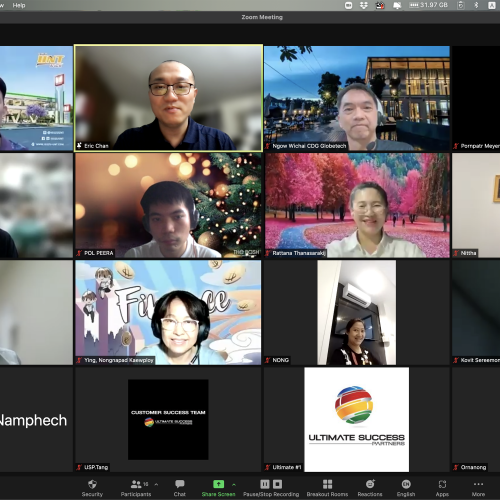This screenshot has width=500, height=500.
Task: Click the 31.97 GB memory indicator
Action: pos(428,5)
